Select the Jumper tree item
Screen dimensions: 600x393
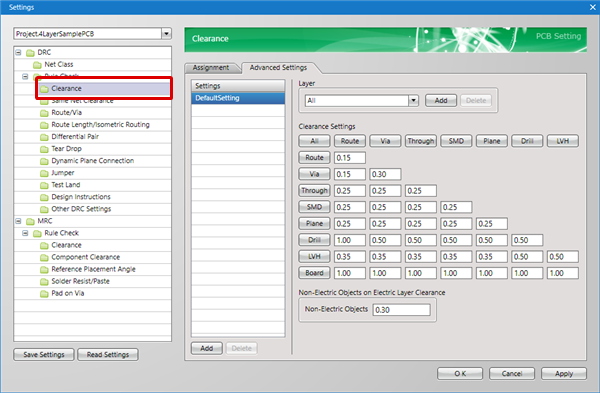(x=63, y=173)
